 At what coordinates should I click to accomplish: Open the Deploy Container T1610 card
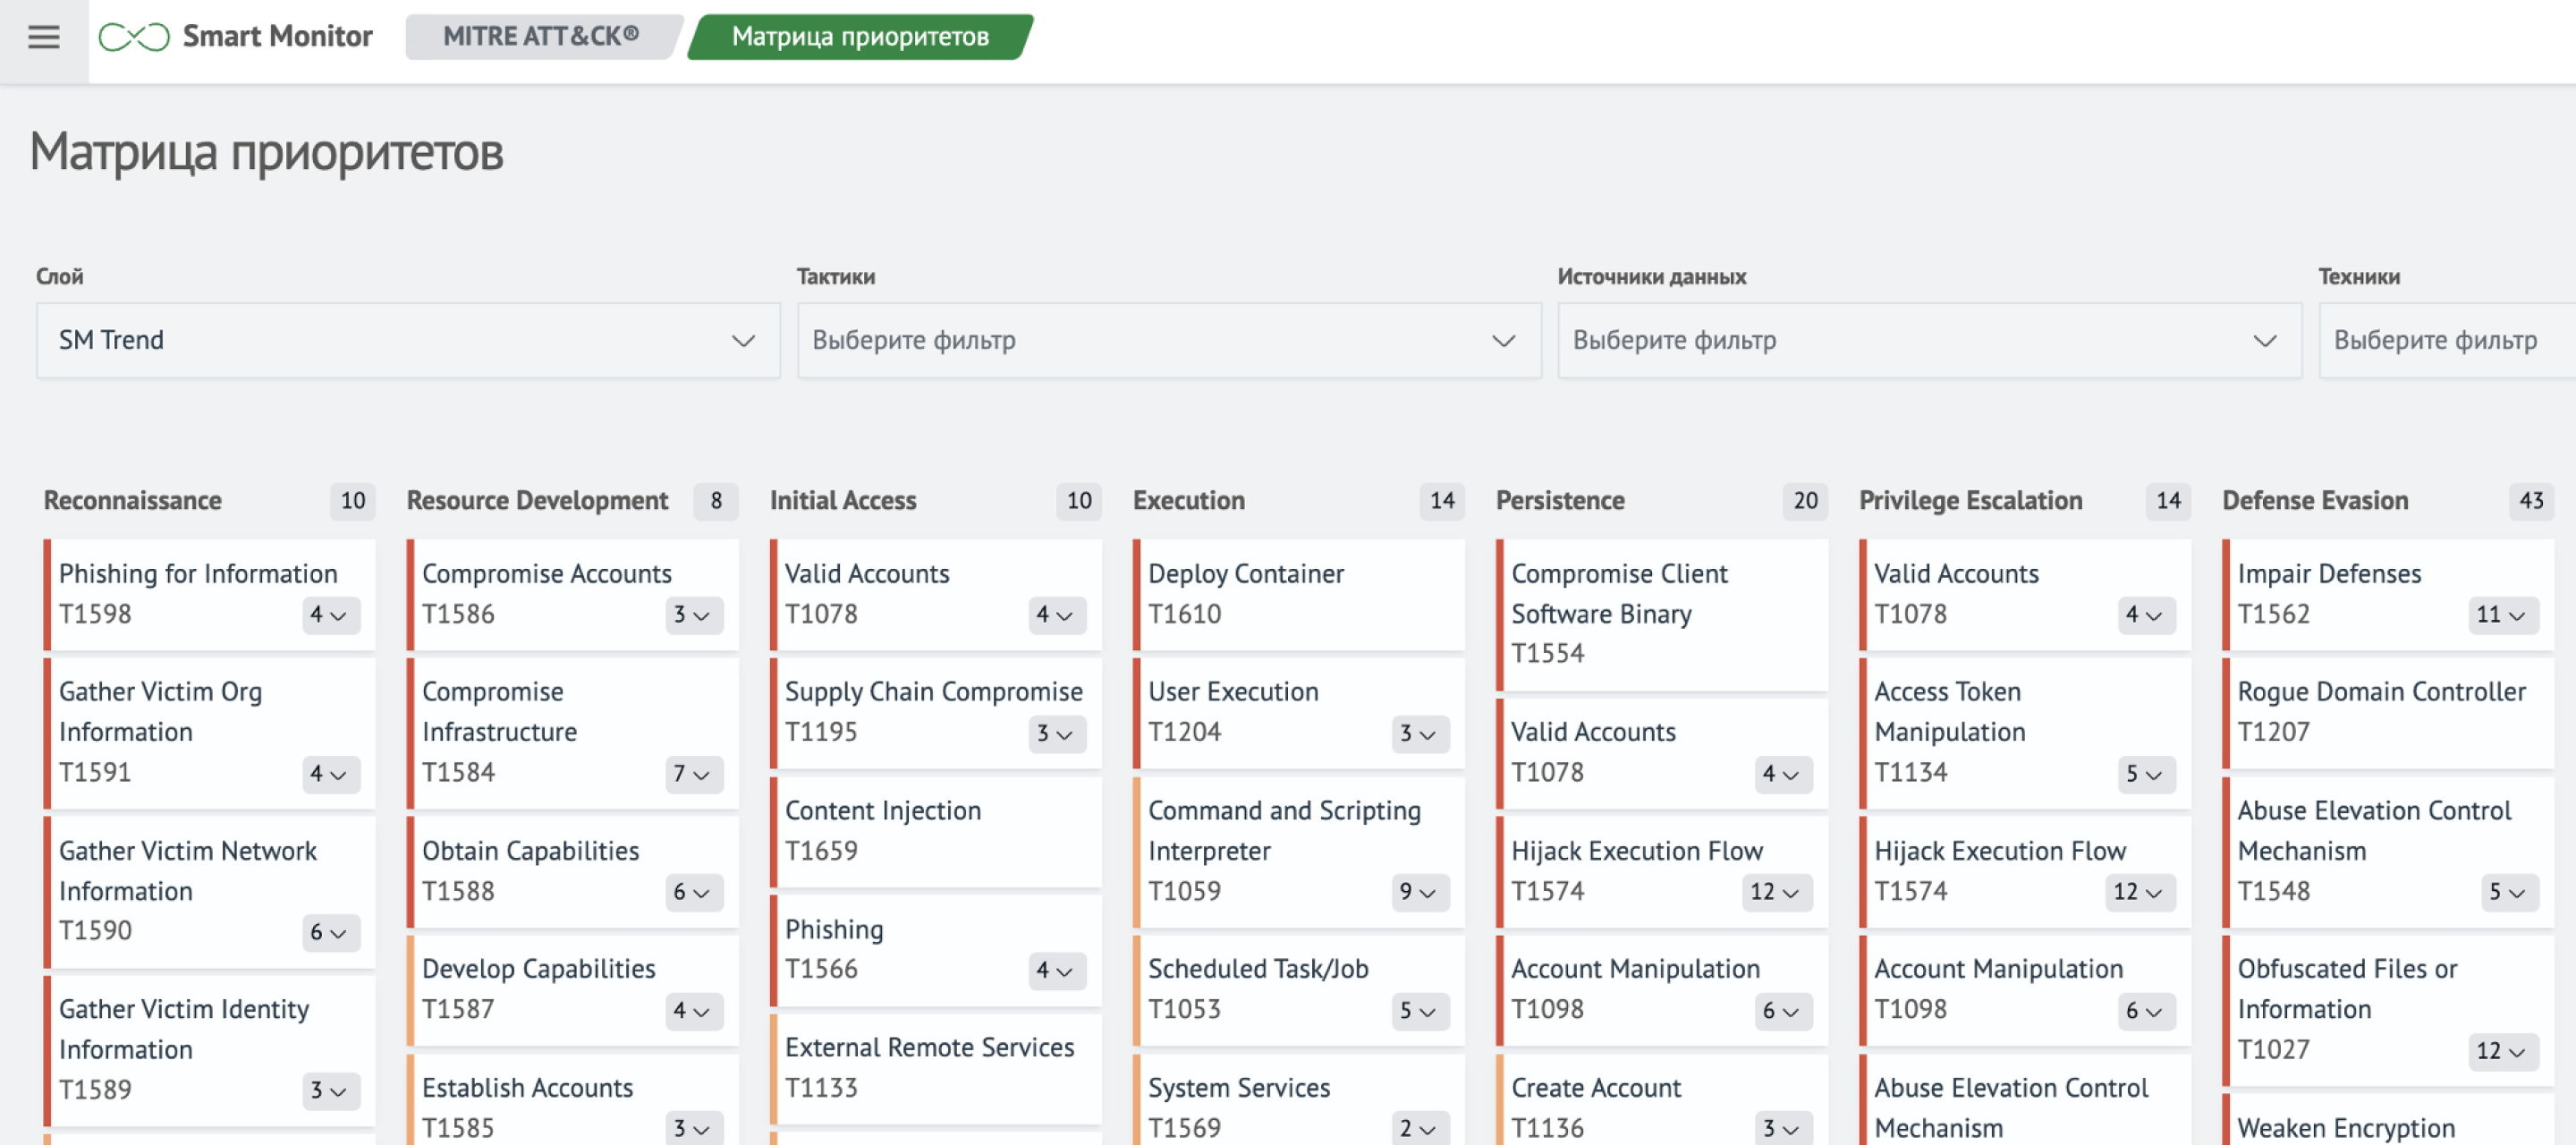coord(1298,594)
